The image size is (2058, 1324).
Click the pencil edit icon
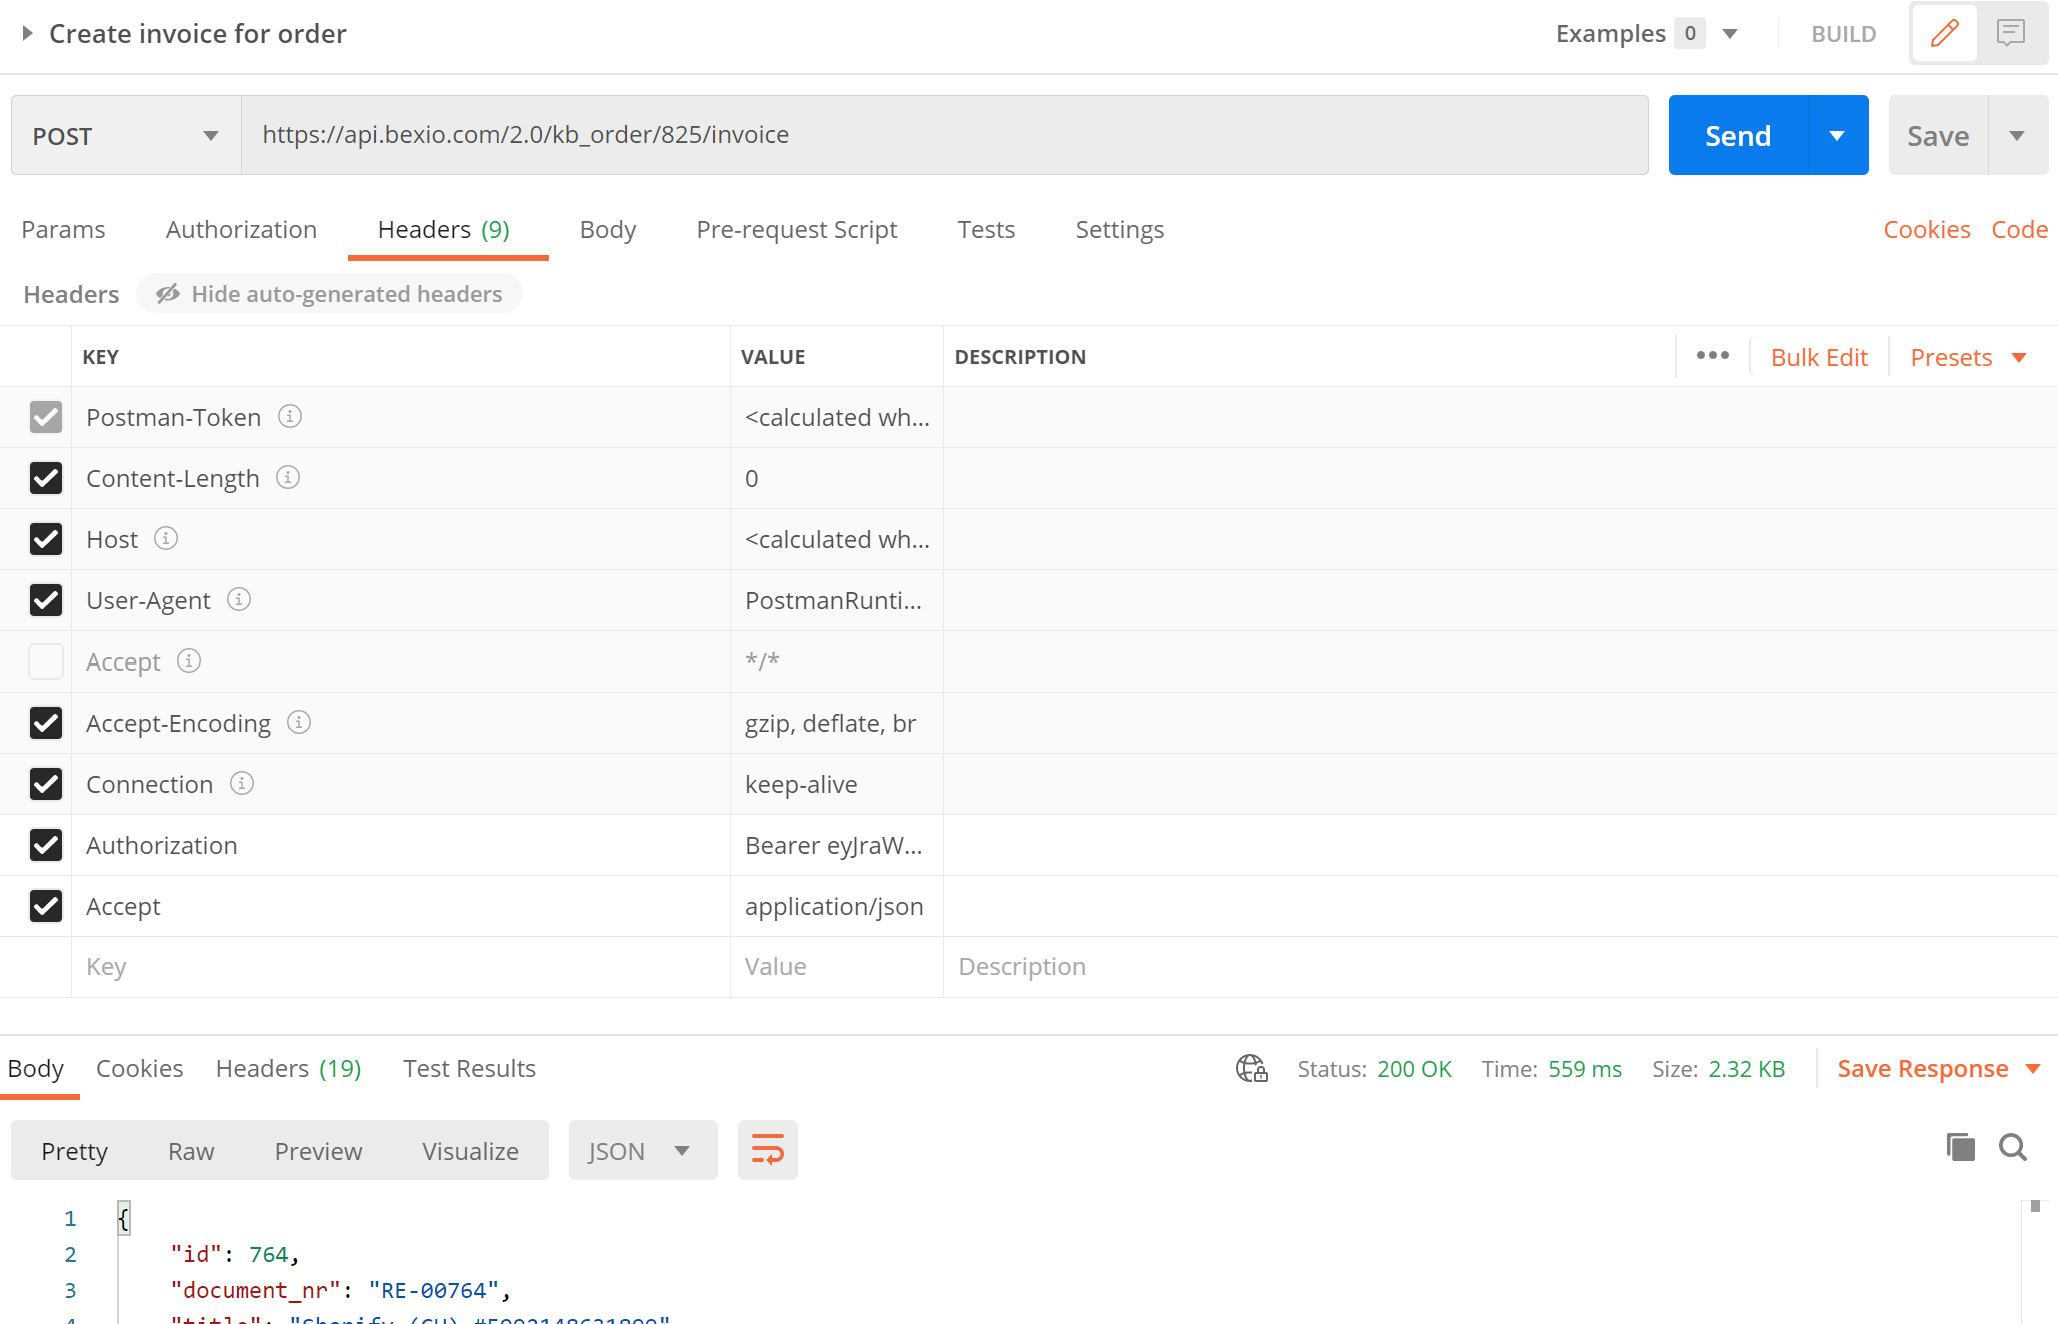point(1944,34)
